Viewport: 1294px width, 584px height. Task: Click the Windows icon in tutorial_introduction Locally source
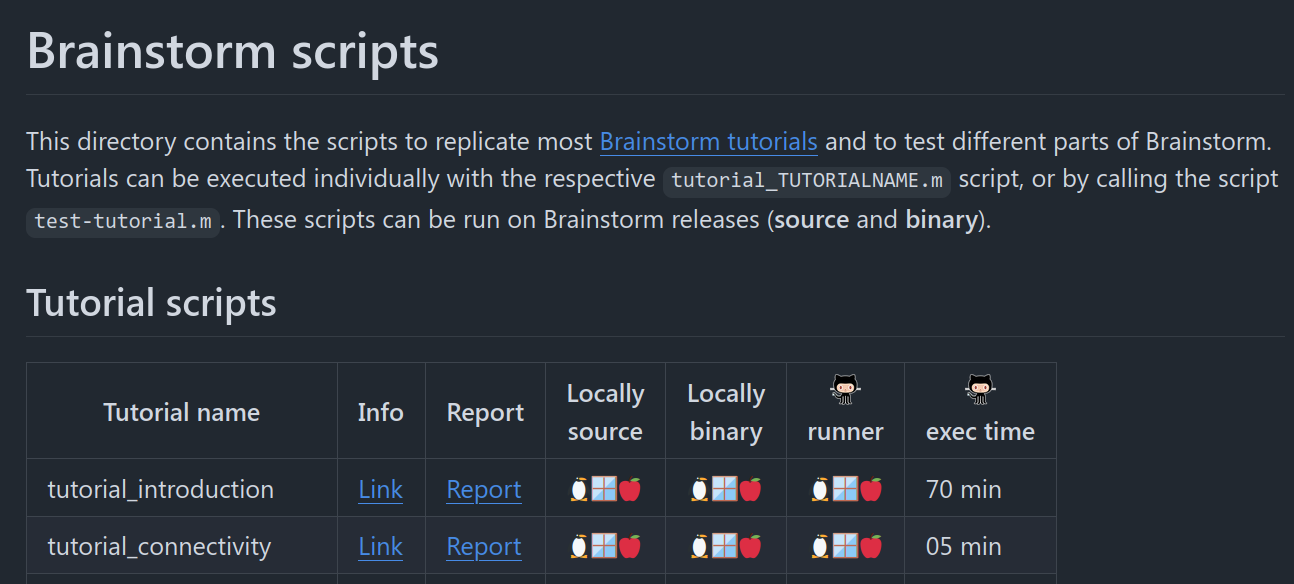tap(604, 490)
